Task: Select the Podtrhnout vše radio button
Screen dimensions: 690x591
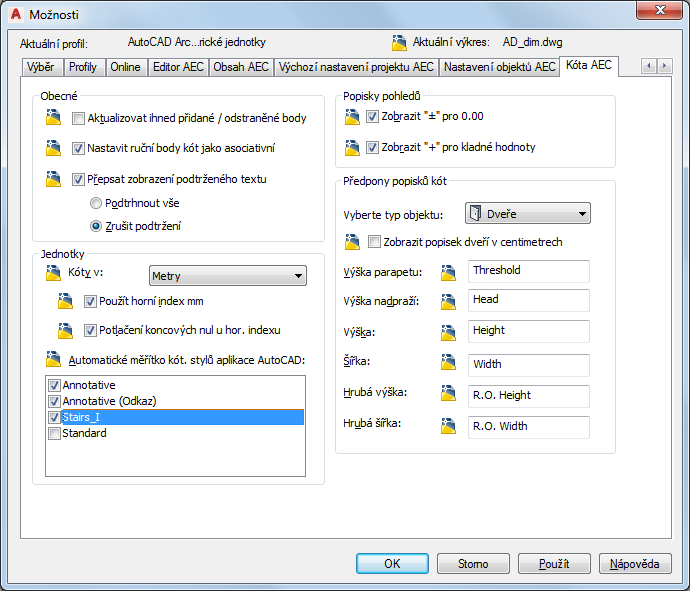Action: pyautogui.click(x=95, y=203)
